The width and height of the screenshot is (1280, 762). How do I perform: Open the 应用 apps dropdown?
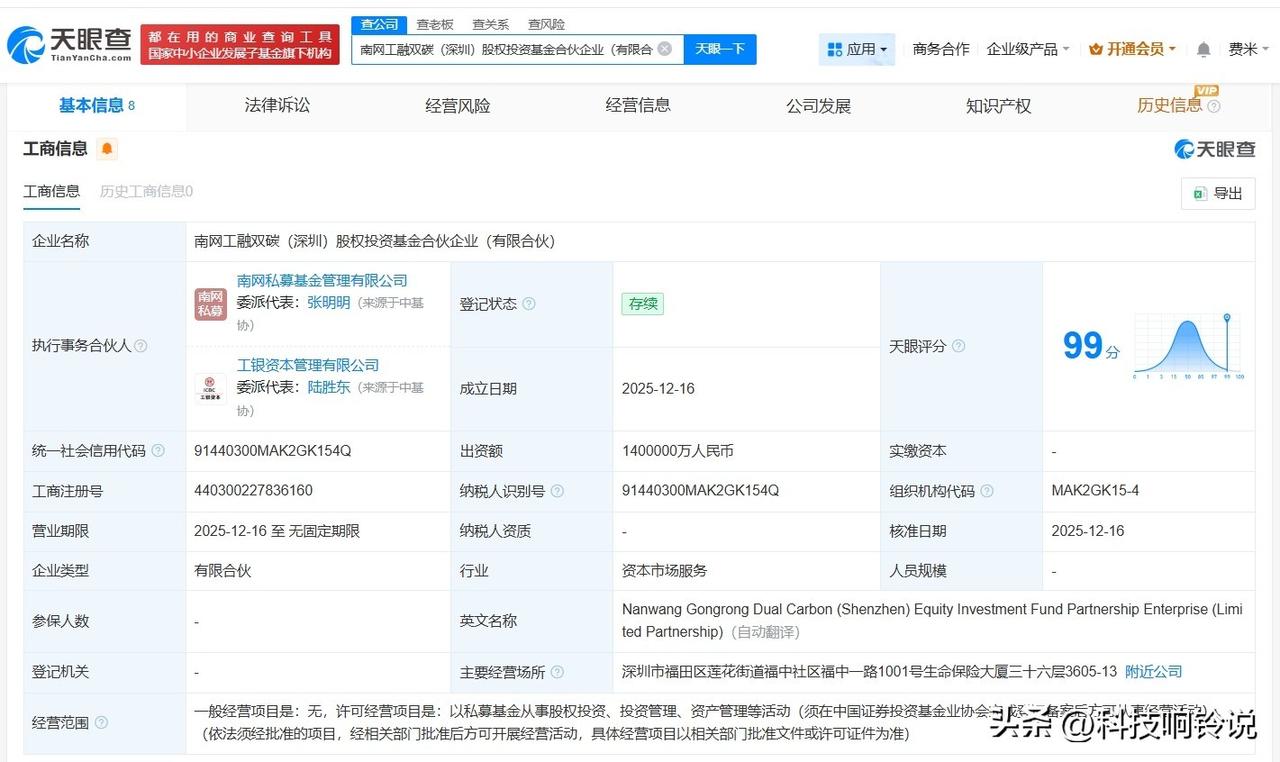click(x=857, y=49)
